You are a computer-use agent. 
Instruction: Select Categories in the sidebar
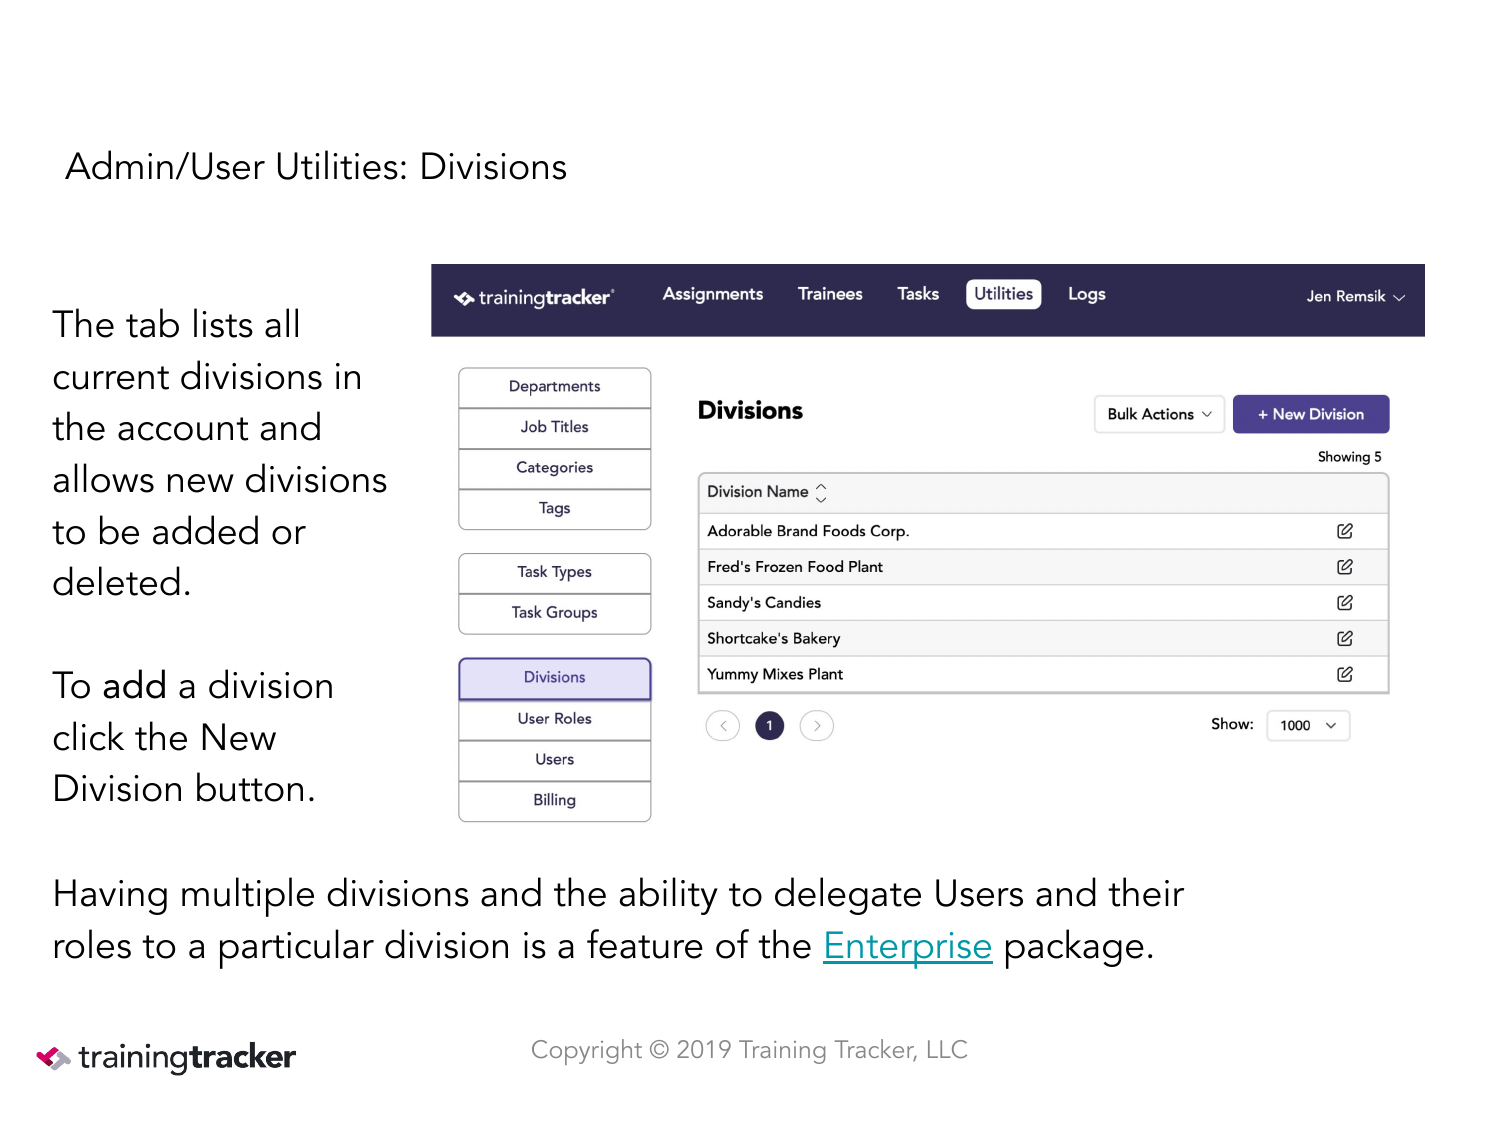click(x=555, y=468)
